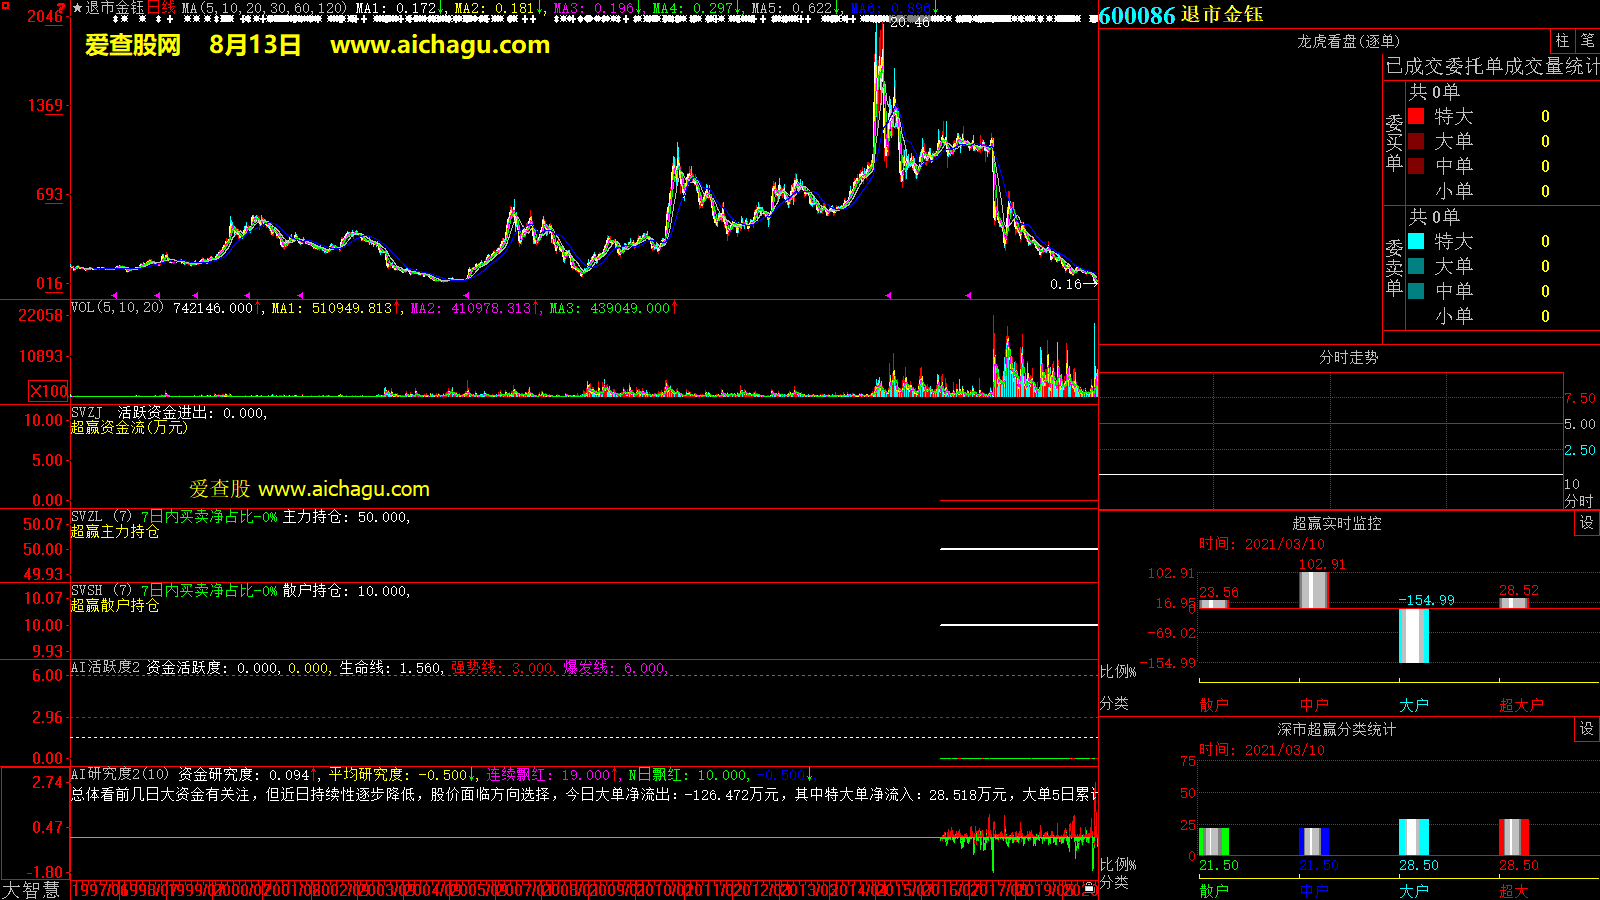This screenshot has height=900, width=1600.
Task: Click the 共 0单 count under 委买单
Action: pos(1434,91)
